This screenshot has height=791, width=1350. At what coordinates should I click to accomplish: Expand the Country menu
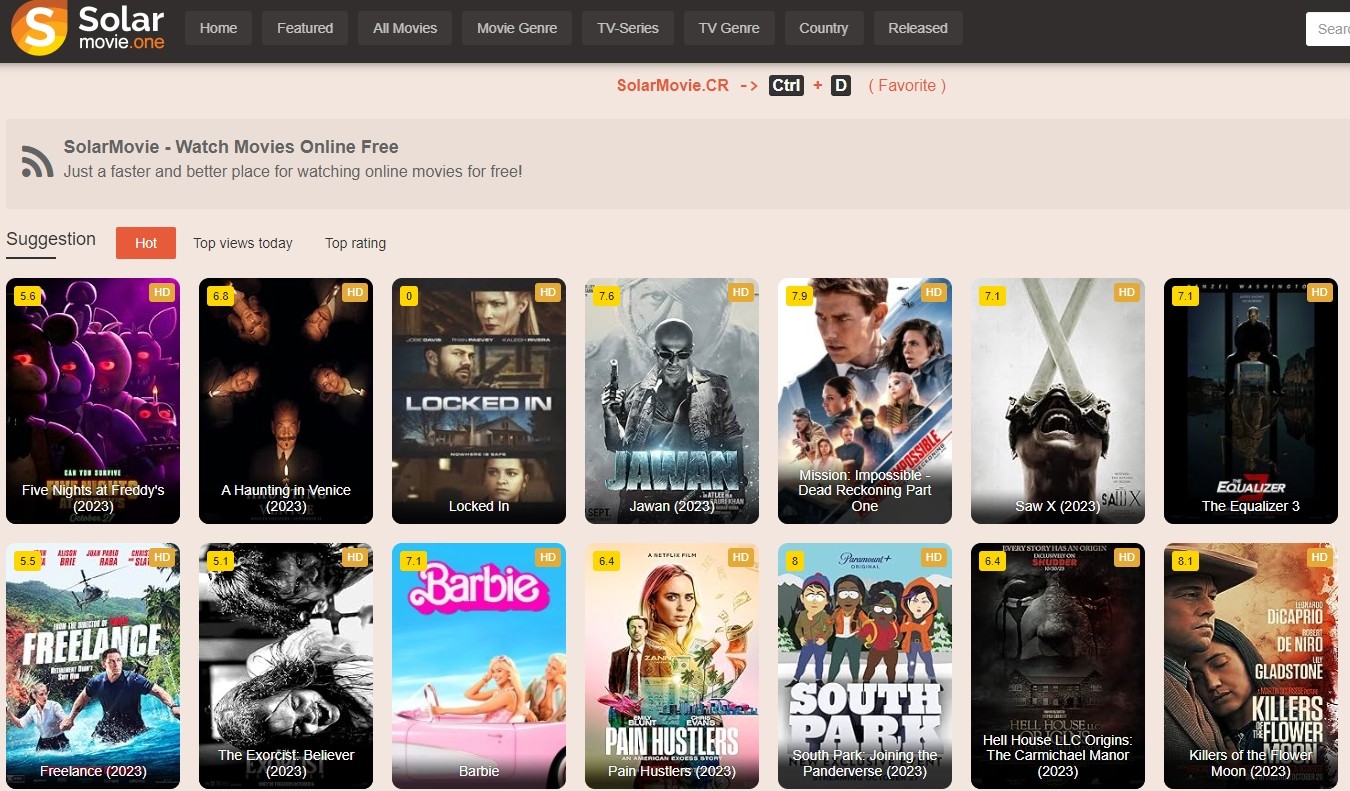[x=824, y=28]
